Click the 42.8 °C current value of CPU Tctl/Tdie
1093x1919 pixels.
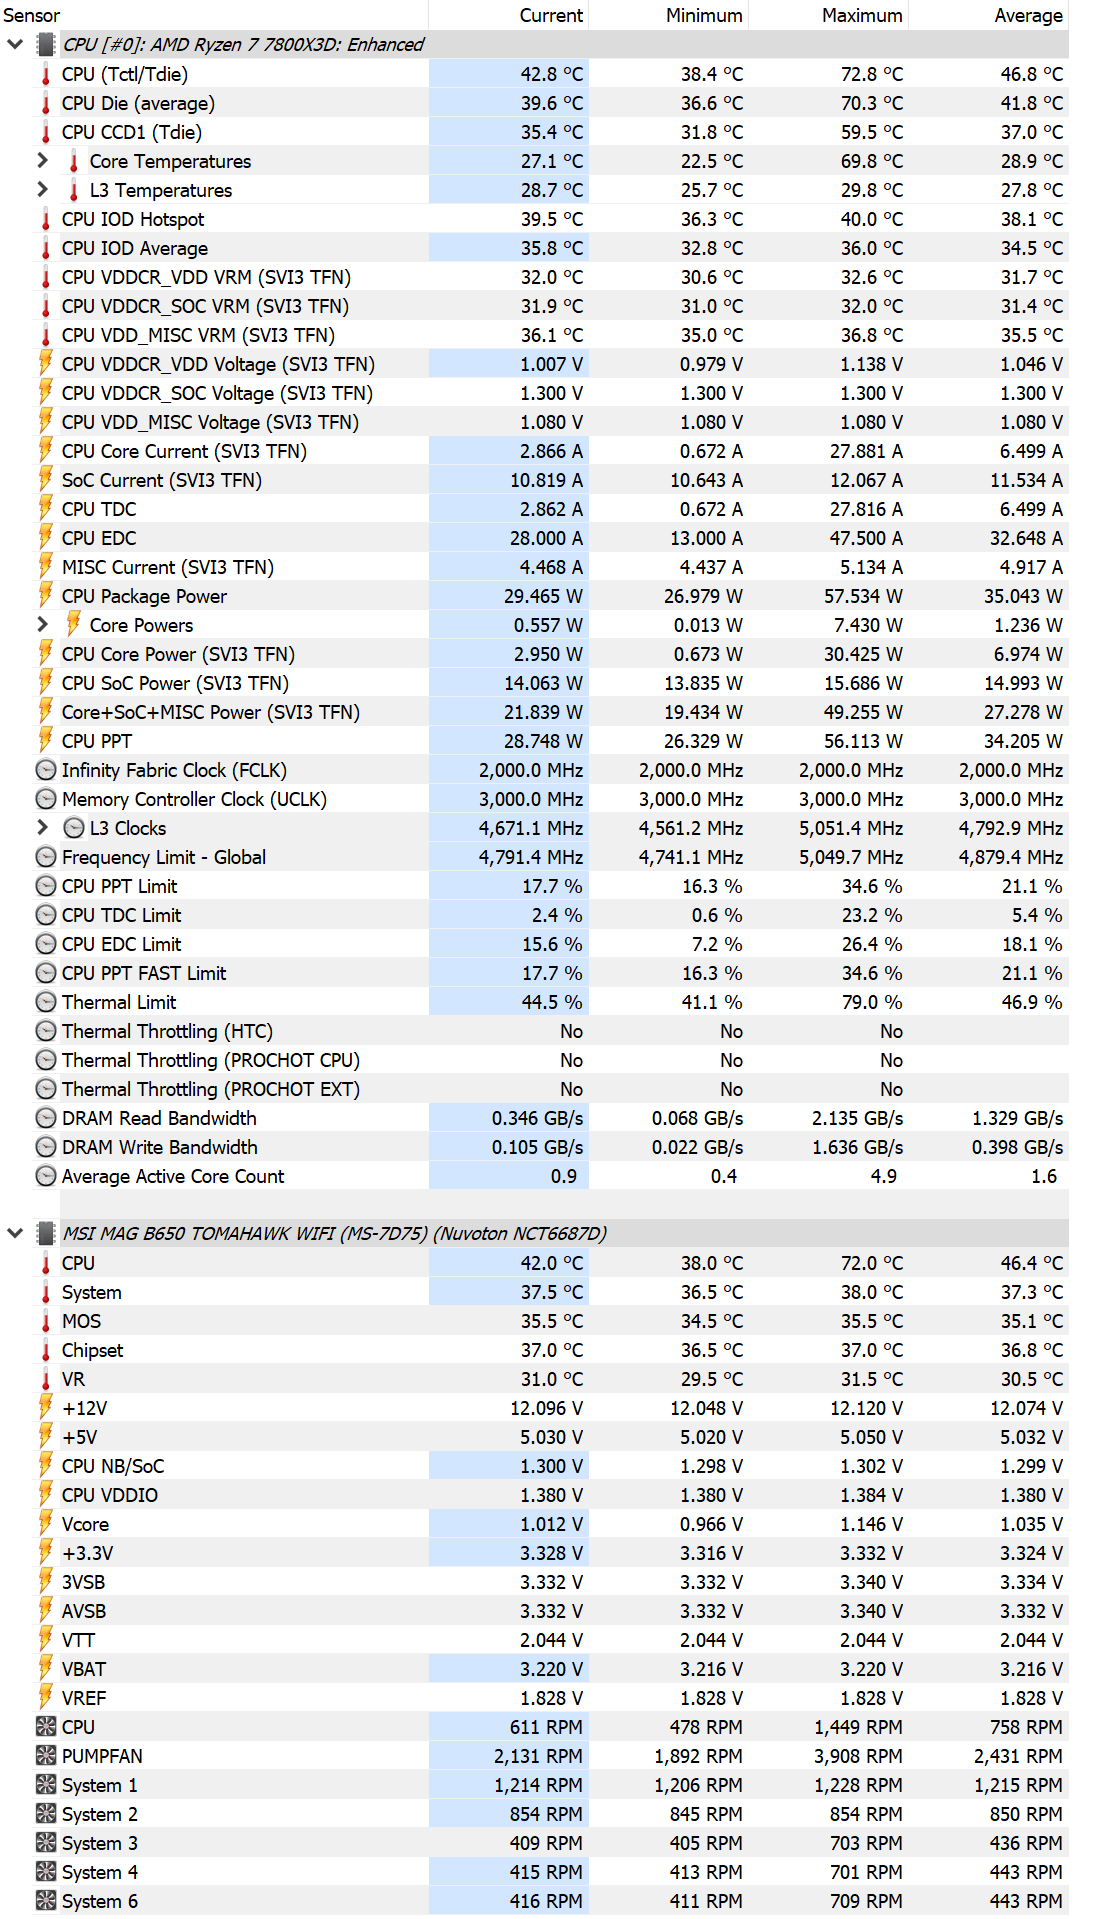coord(551,74)
